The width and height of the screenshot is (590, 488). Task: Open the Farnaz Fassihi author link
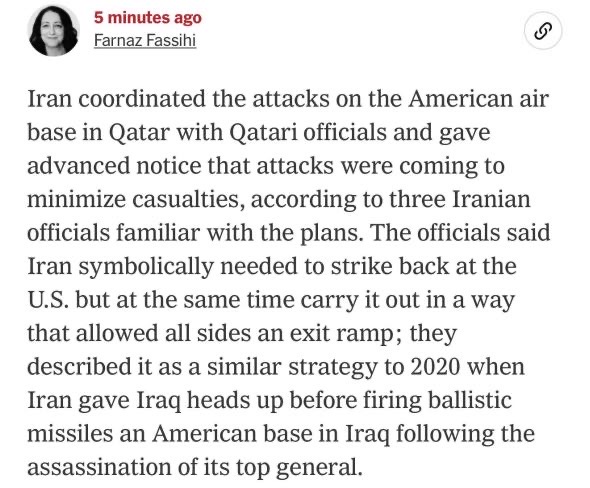tap(145, 41)
